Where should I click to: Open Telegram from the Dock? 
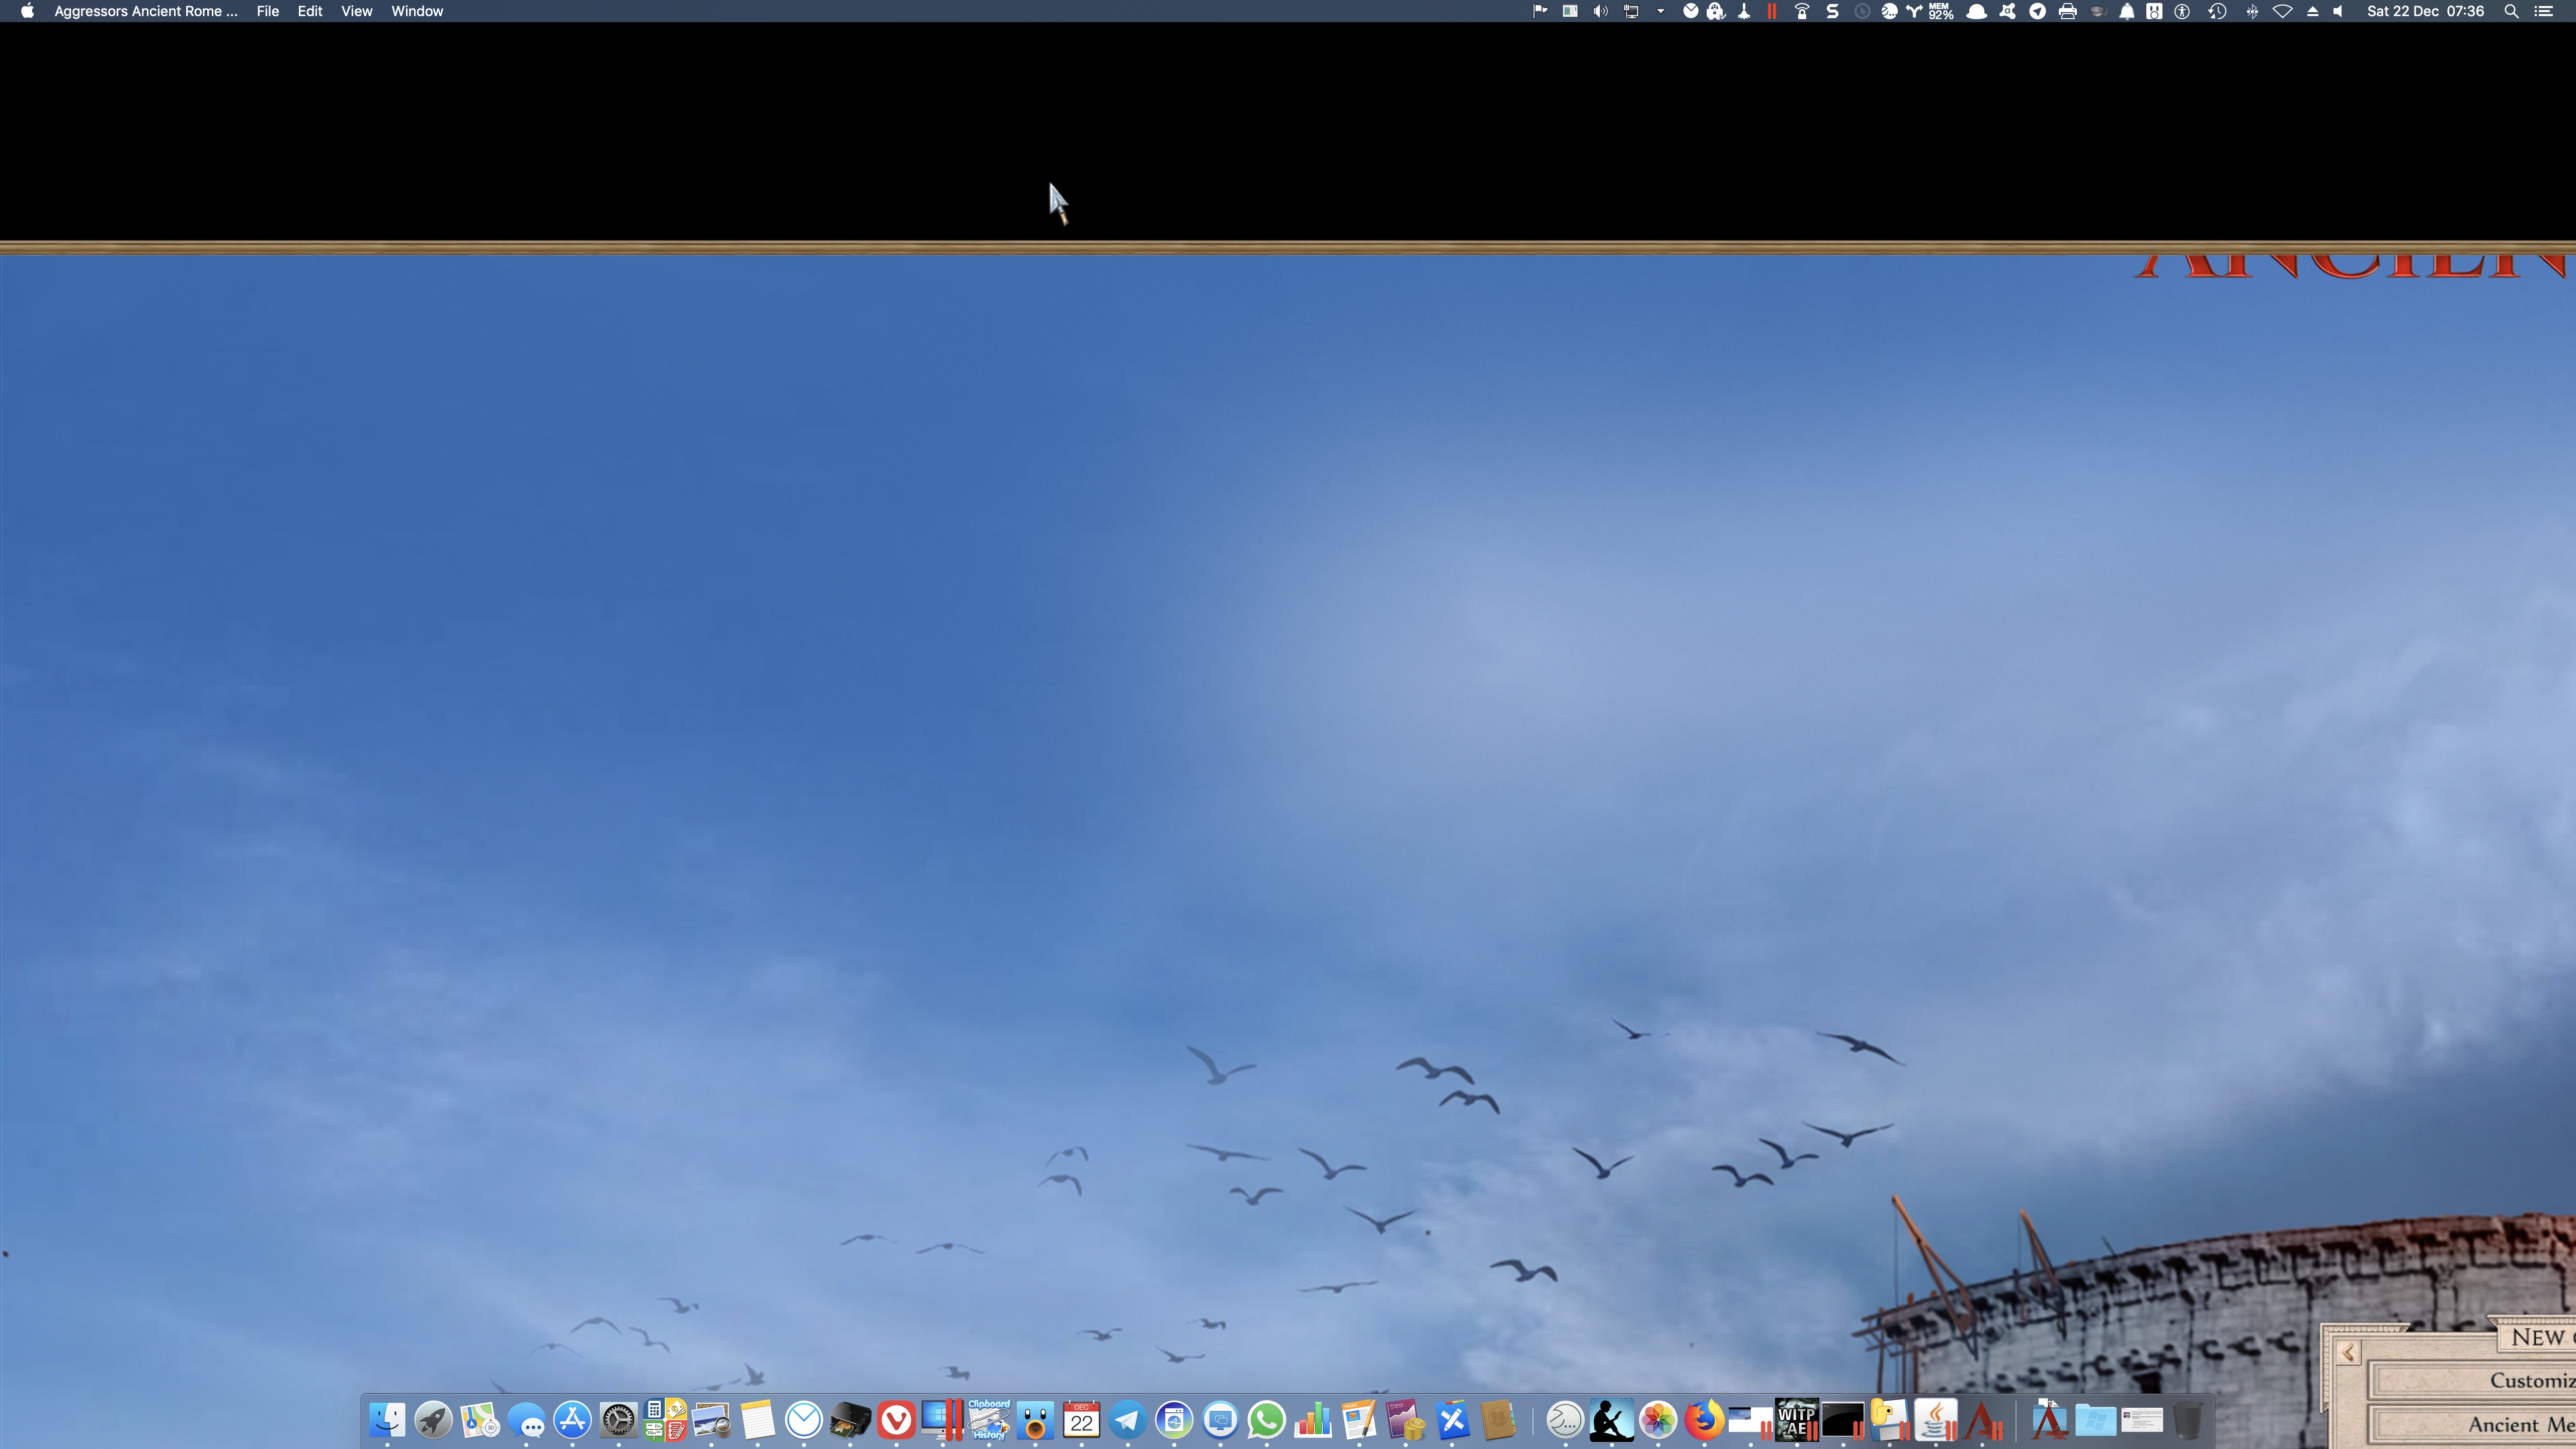pos(1127,1420)
